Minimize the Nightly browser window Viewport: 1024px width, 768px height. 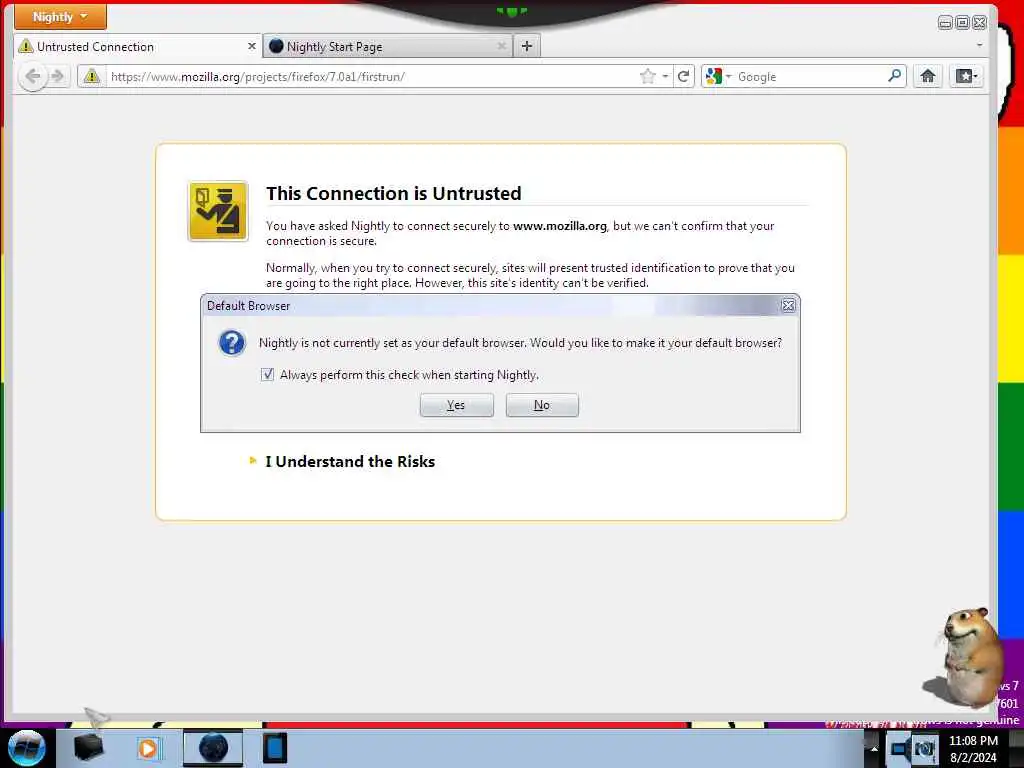tap(944, 23)
